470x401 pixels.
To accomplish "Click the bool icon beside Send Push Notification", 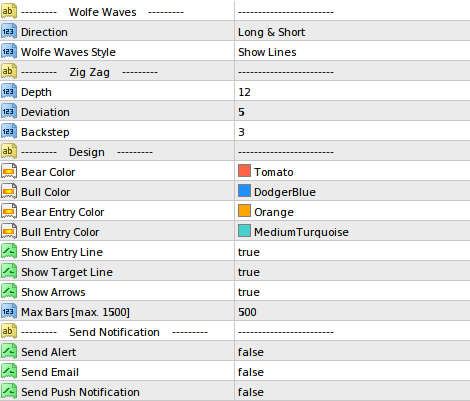I will [9, 391].
